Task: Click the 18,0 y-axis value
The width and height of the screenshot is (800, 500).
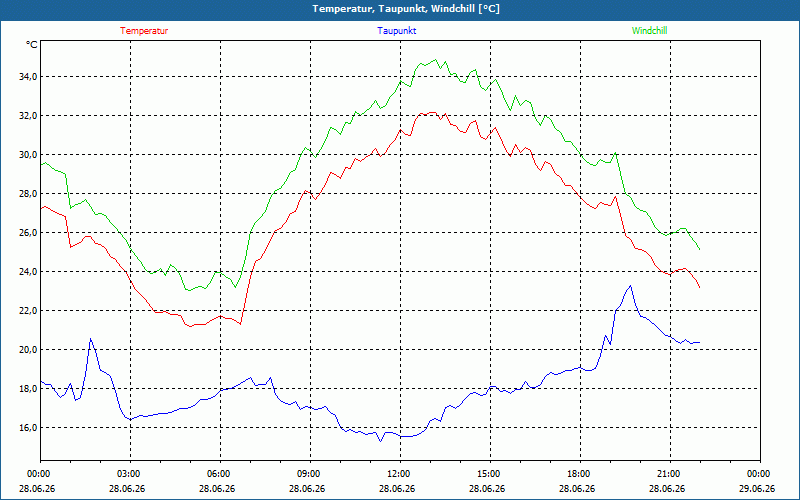Action: 28,389
